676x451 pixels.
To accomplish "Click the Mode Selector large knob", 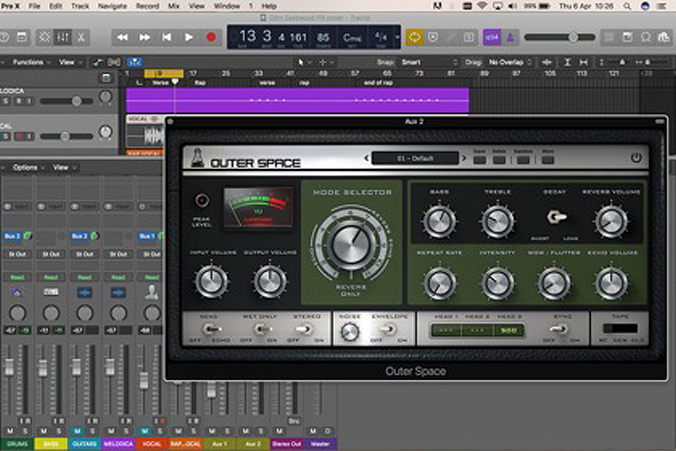I will click(351, 243).
